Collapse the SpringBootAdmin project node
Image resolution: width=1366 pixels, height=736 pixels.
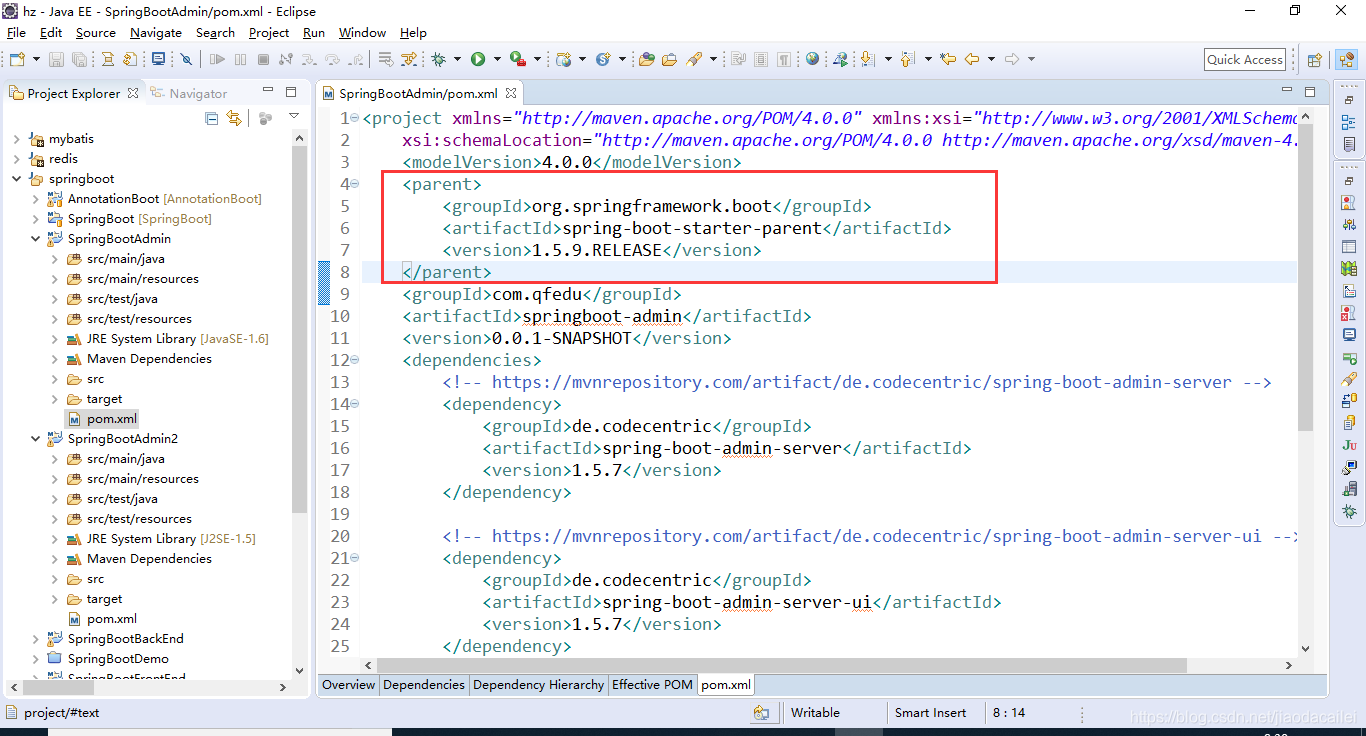[x=36, y=239]
